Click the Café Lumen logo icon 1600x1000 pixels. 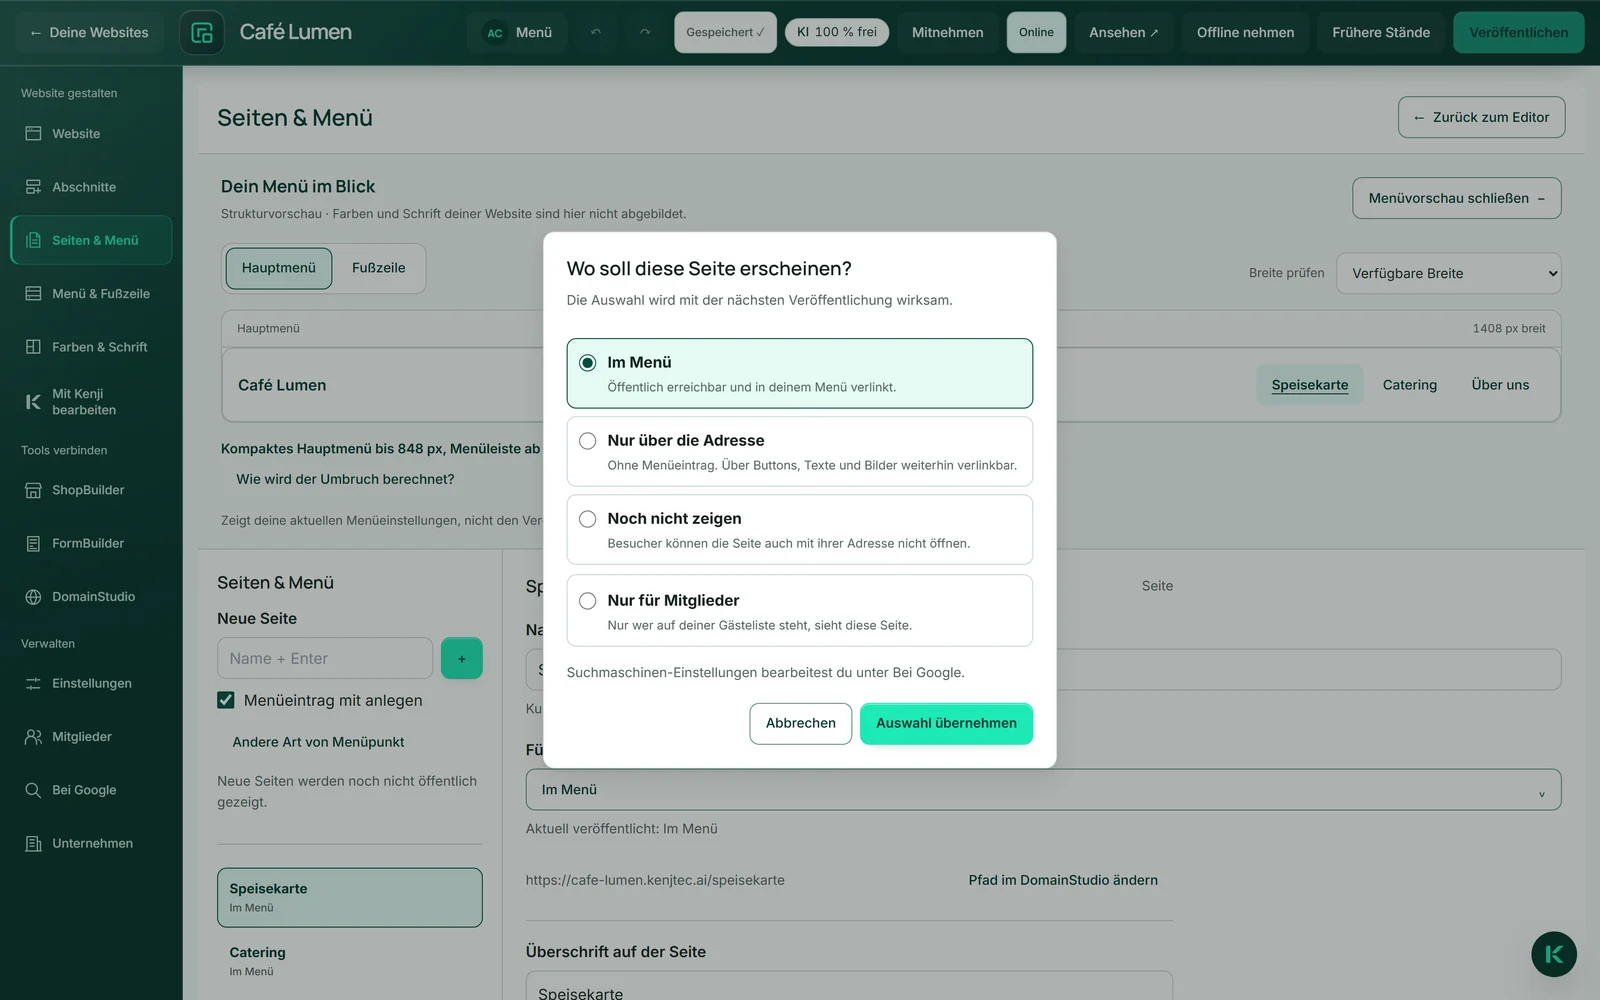pyautogui.click(x=202, y=32)
